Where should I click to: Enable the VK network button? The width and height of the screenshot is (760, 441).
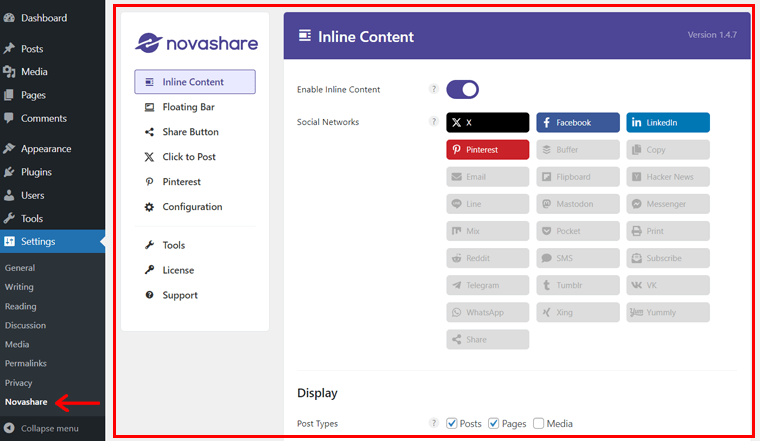tap(668, 285)
